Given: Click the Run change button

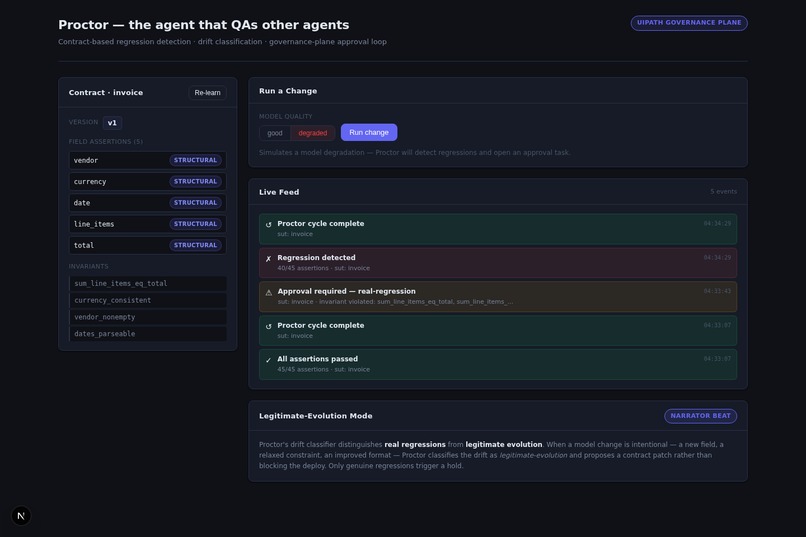Looking at the screenshot, I should [x=369, y=133].
